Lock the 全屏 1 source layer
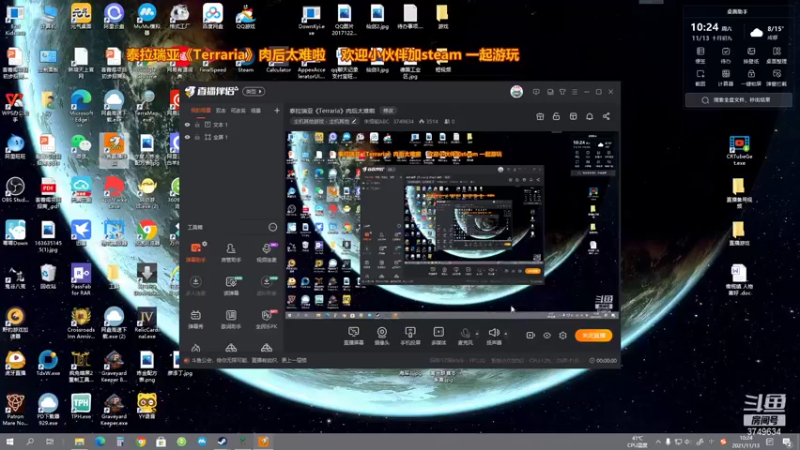800x450 pixels. click(x=197, y=137)
